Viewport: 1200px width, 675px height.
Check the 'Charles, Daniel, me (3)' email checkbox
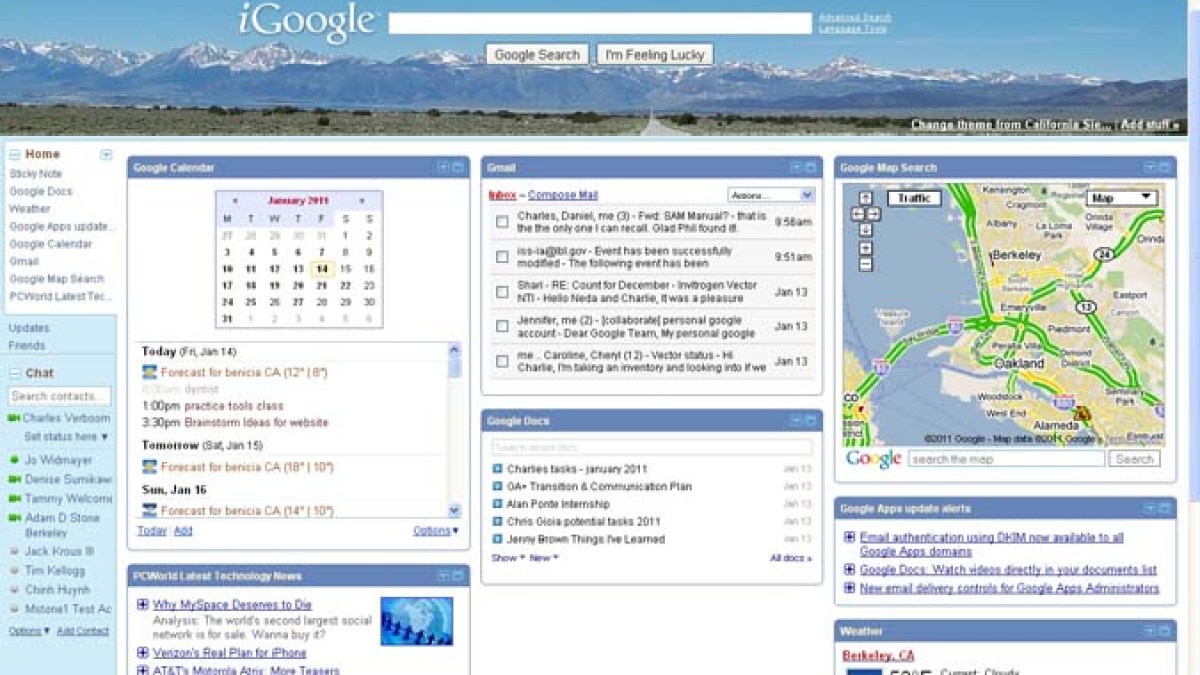pos(502,222)
